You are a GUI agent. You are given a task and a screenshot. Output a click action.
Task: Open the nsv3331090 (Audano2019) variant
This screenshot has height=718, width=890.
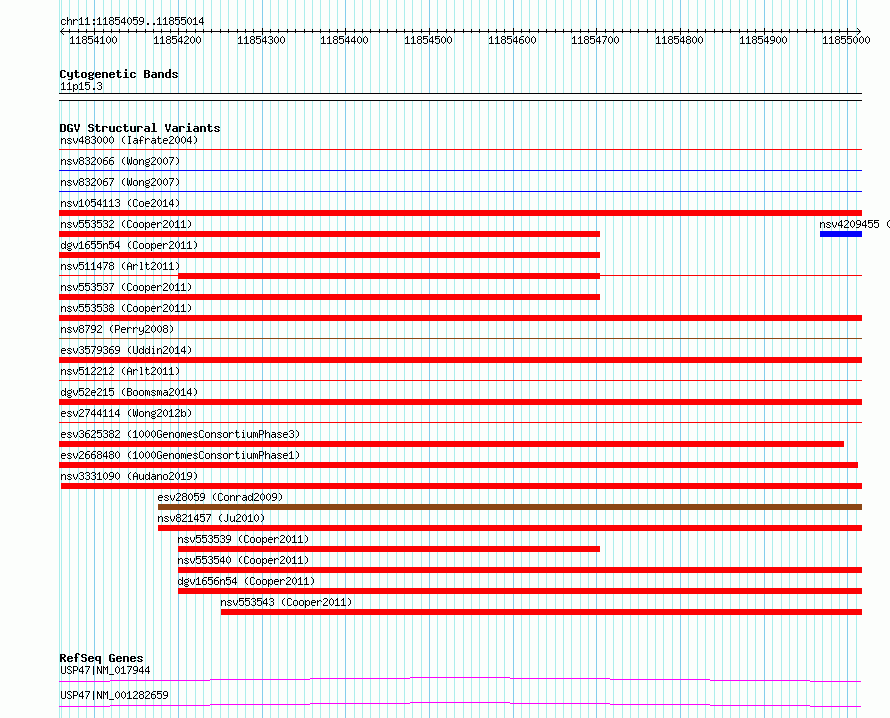click(x=129, y=476)
